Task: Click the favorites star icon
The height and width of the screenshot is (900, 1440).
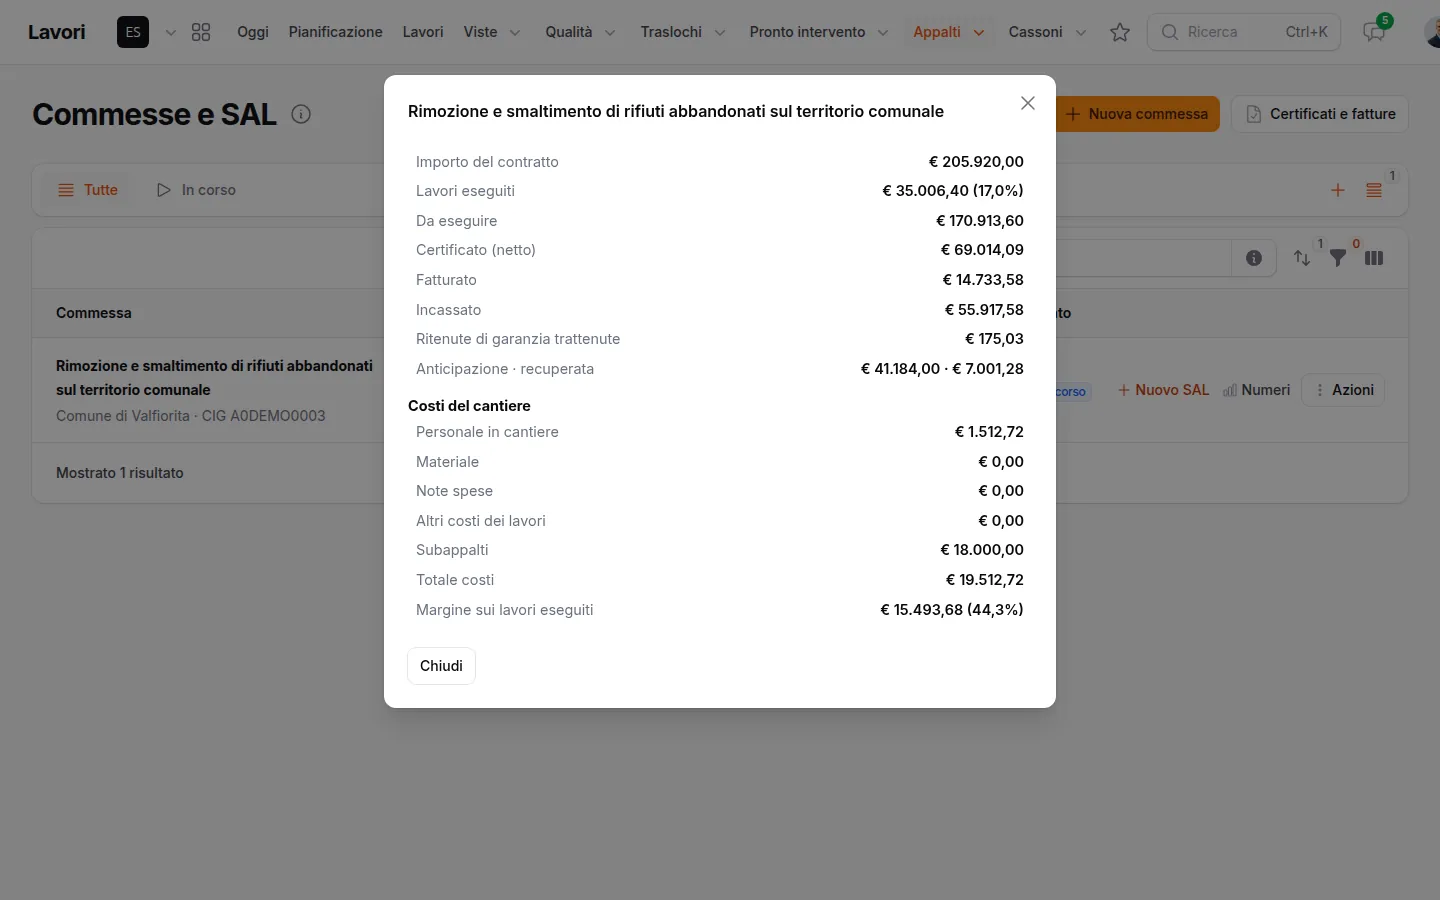Action: click(x=1120, y=32)
